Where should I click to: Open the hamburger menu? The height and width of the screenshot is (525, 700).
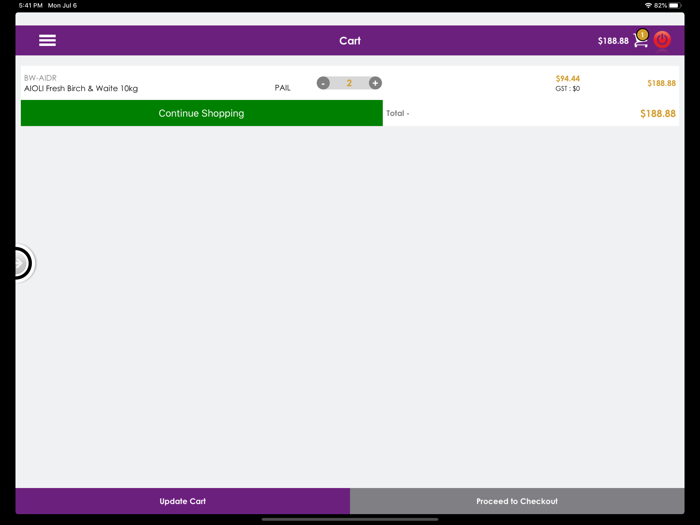click(47, 40)
